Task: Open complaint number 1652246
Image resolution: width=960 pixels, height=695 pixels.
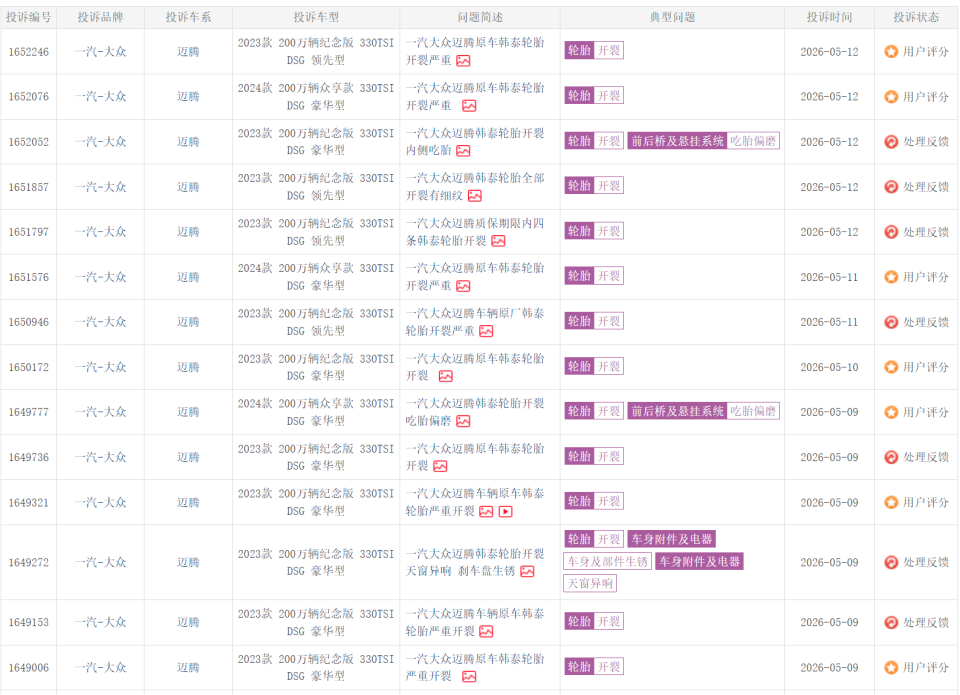Action: 29,52
